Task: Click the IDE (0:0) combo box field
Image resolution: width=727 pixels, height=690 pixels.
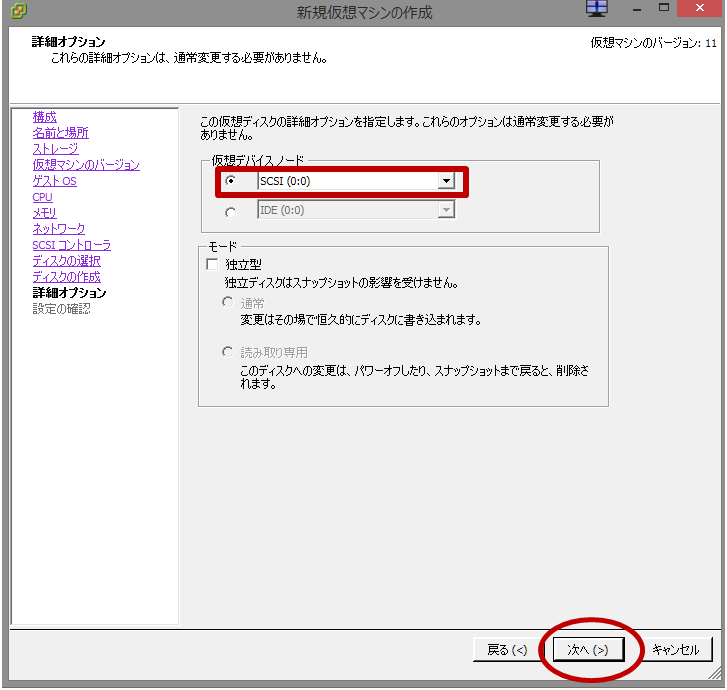Action: [x=356, y=210]
